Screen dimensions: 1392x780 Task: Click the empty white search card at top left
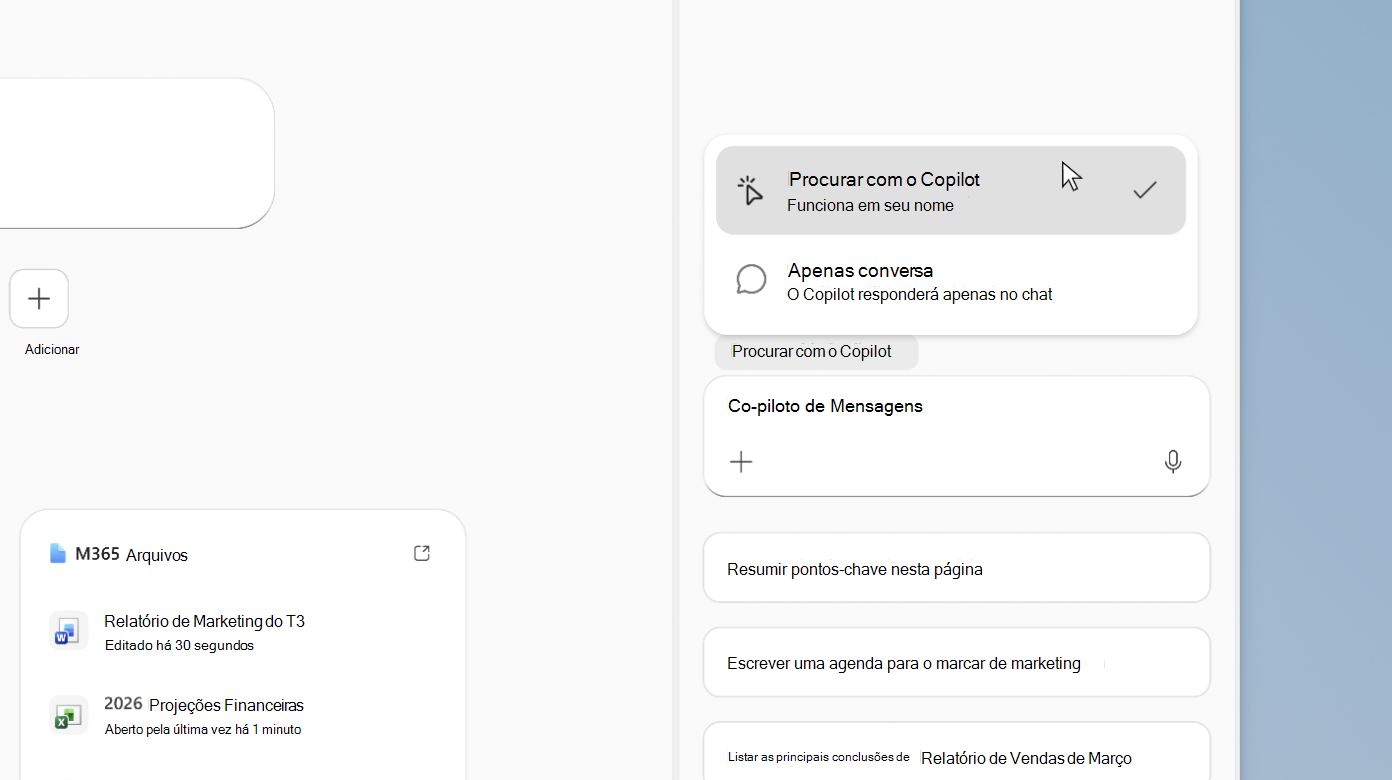tap(137, 153)
